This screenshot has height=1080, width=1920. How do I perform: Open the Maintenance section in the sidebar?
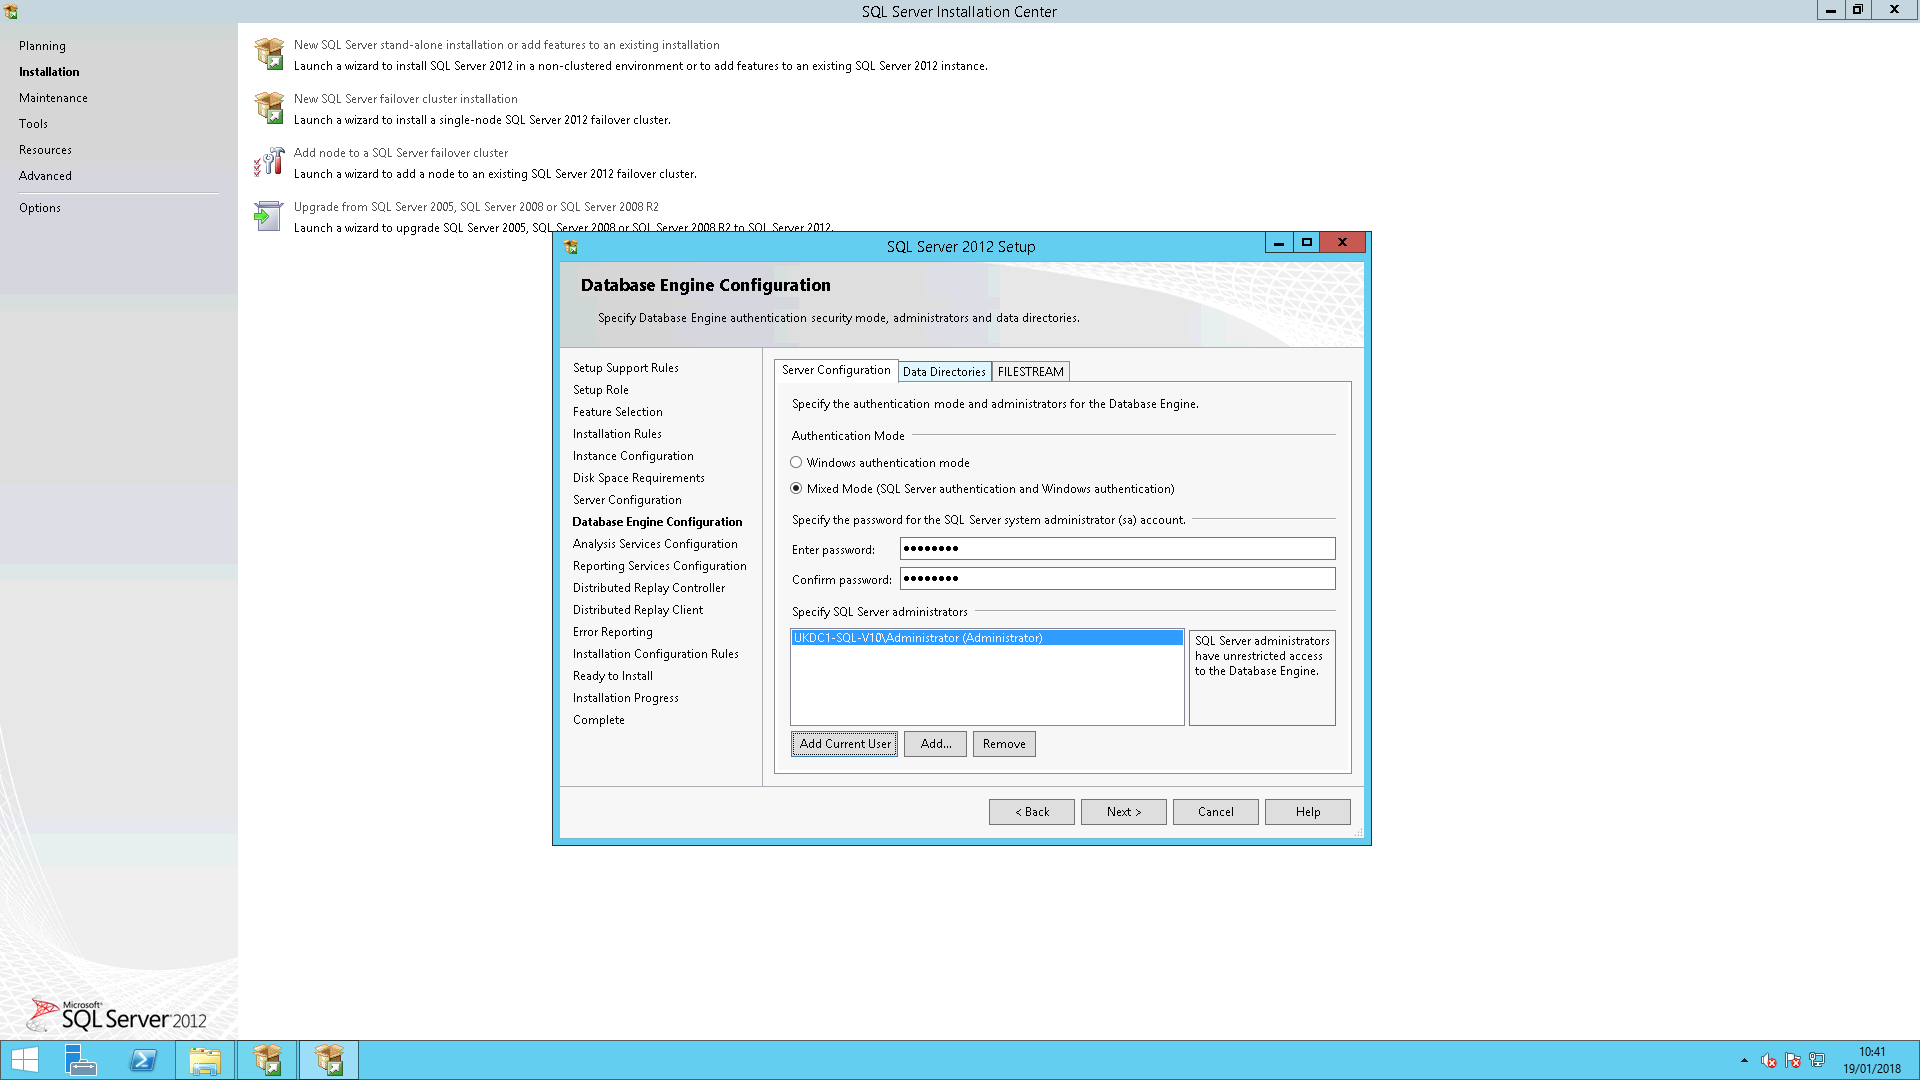pyautogui.click(x=53, y=98)
